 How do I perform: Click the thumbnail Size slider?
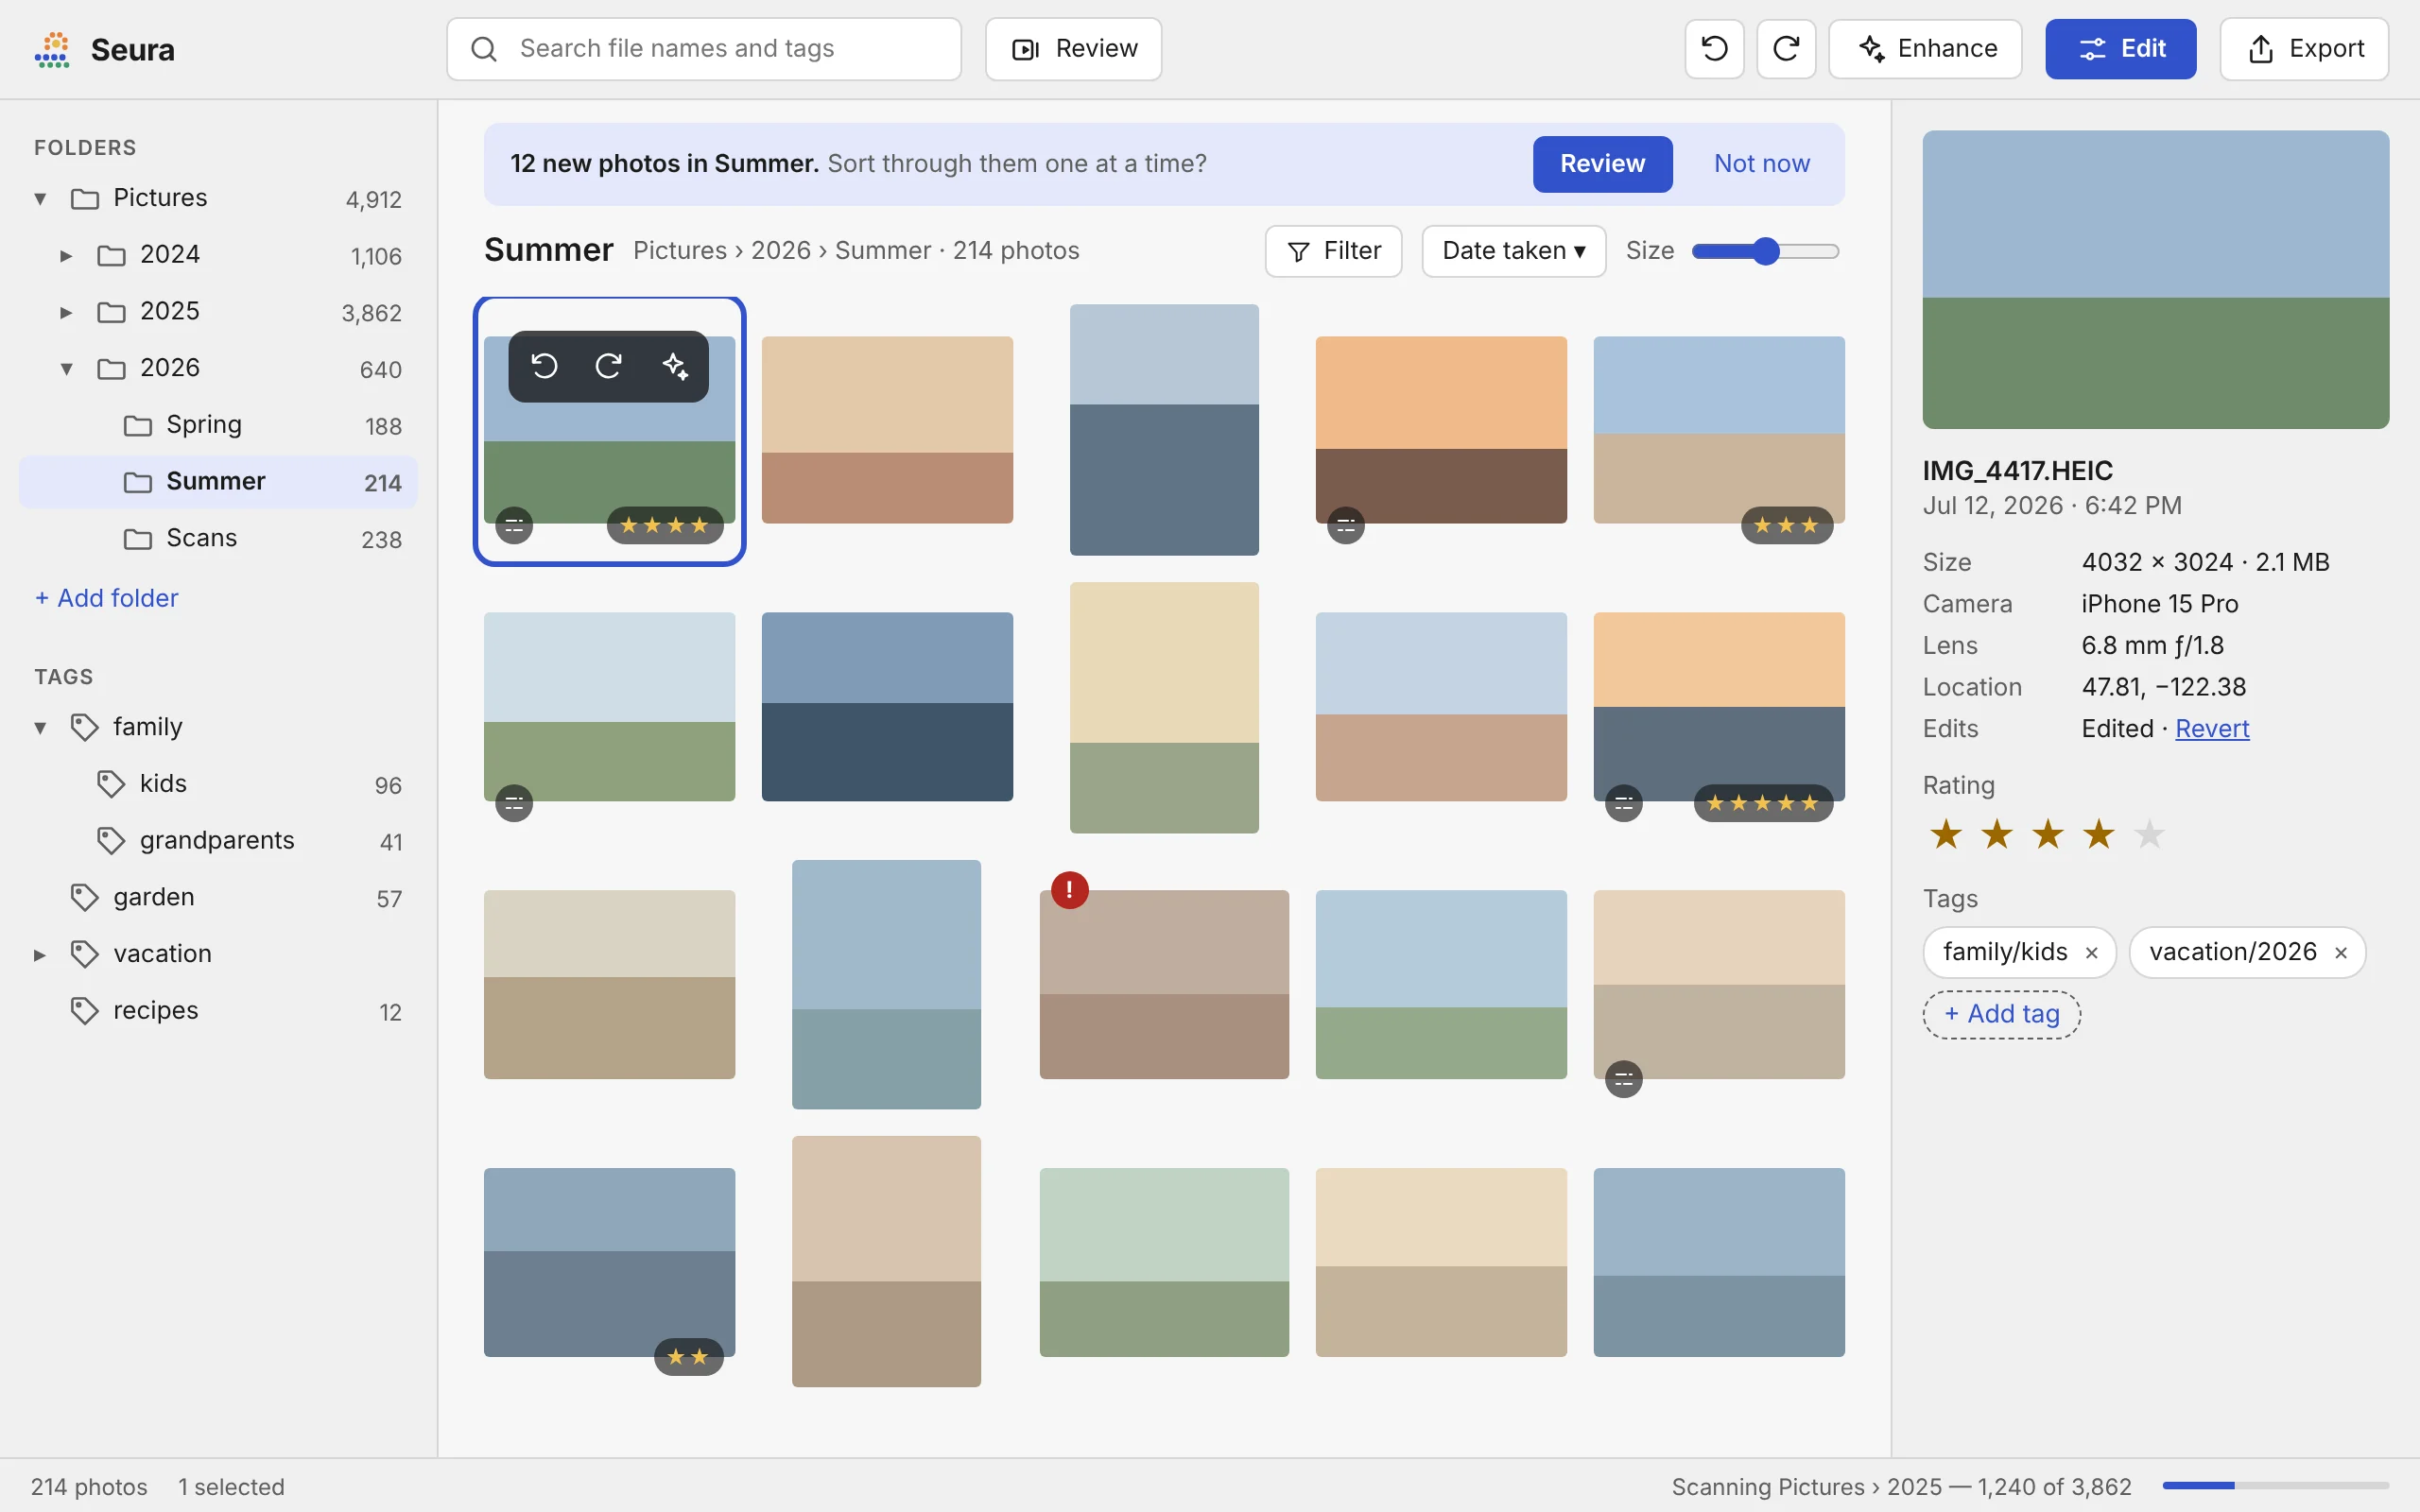point(1765,251)
